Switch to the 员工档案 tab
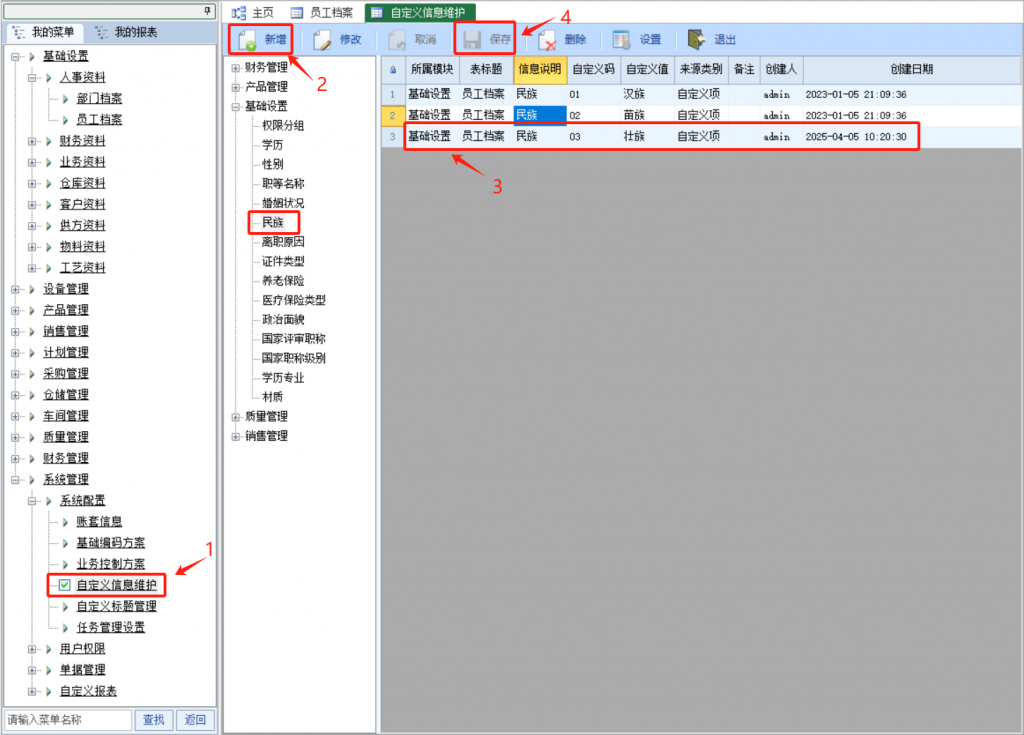The width and height of the screenshot is (1024, 735). pyautogui.click(x=330, y=12)
